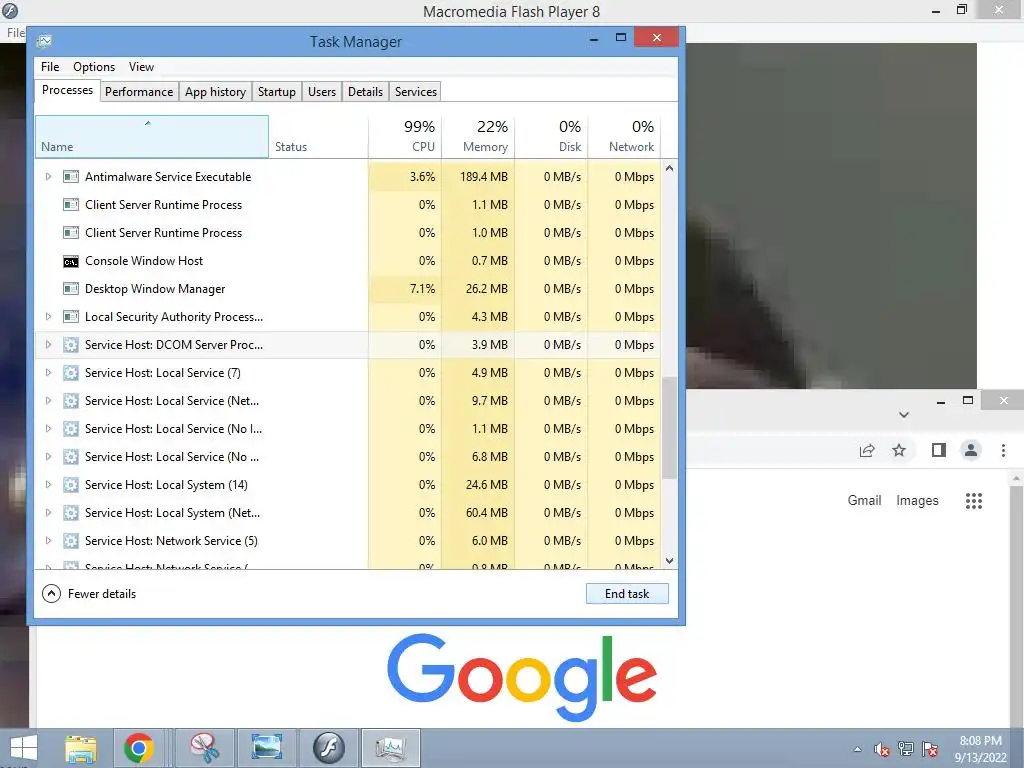The height and width of the screenshot is (768, 1024).
Task: Click Task Manager taskbar icon
Action: (x=390, y=748)
